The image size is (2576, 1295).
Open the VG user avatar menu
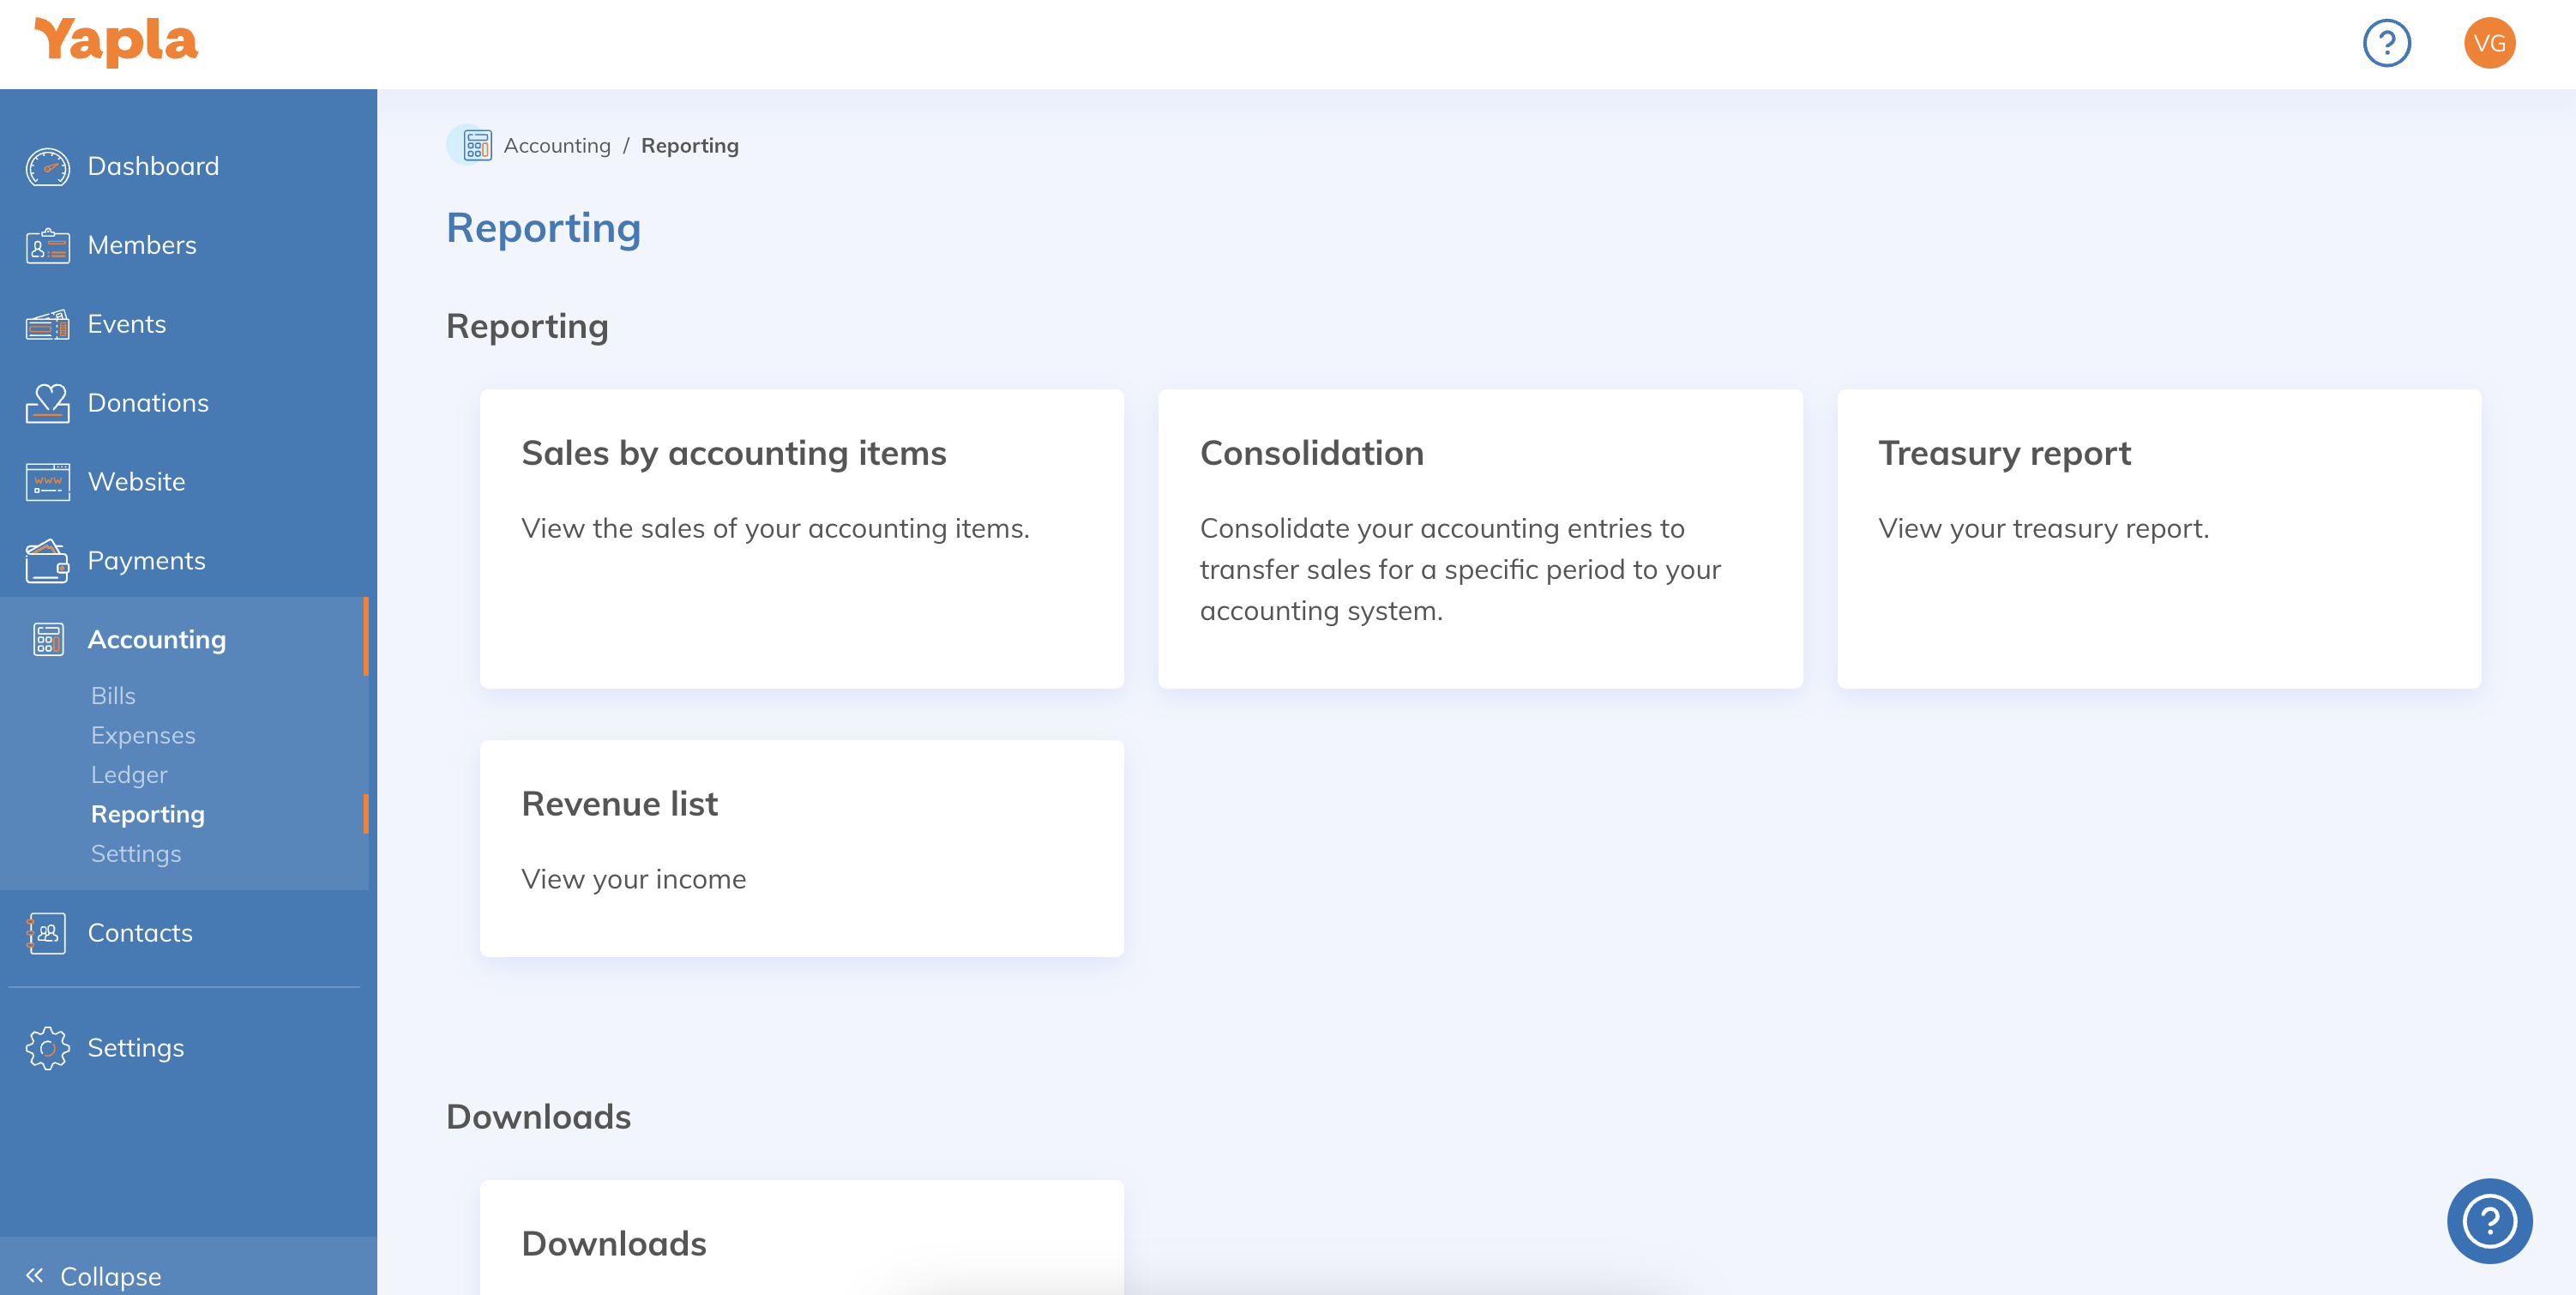[2488, 43]
